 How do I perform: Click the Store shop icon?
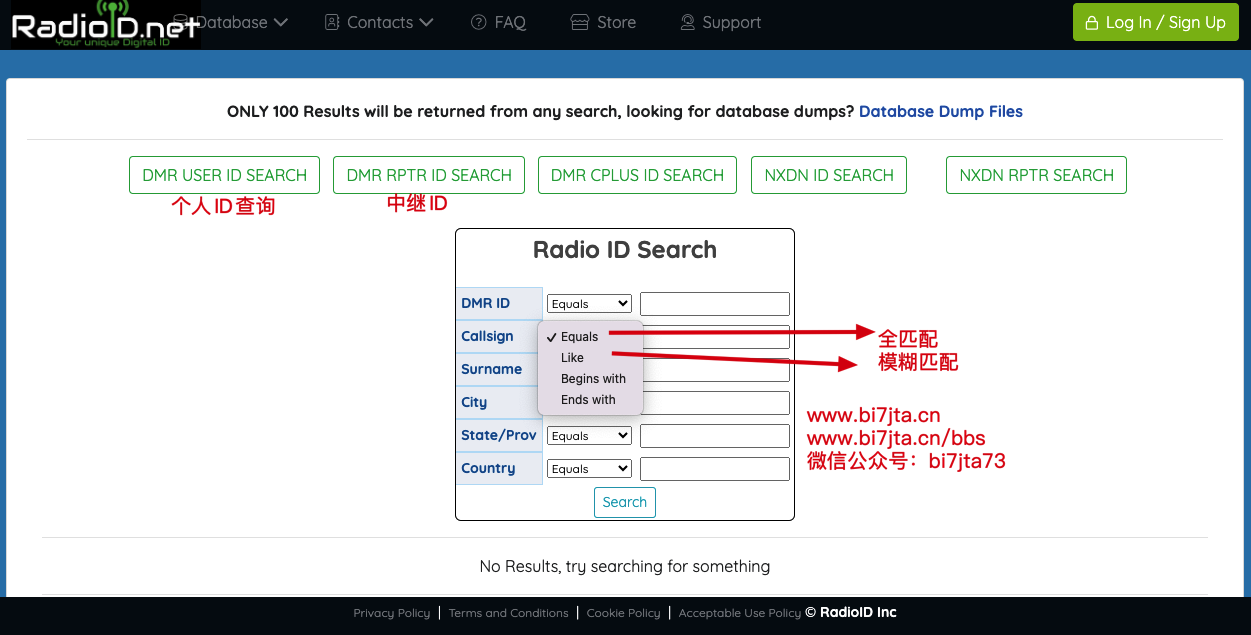click(579, 22)
